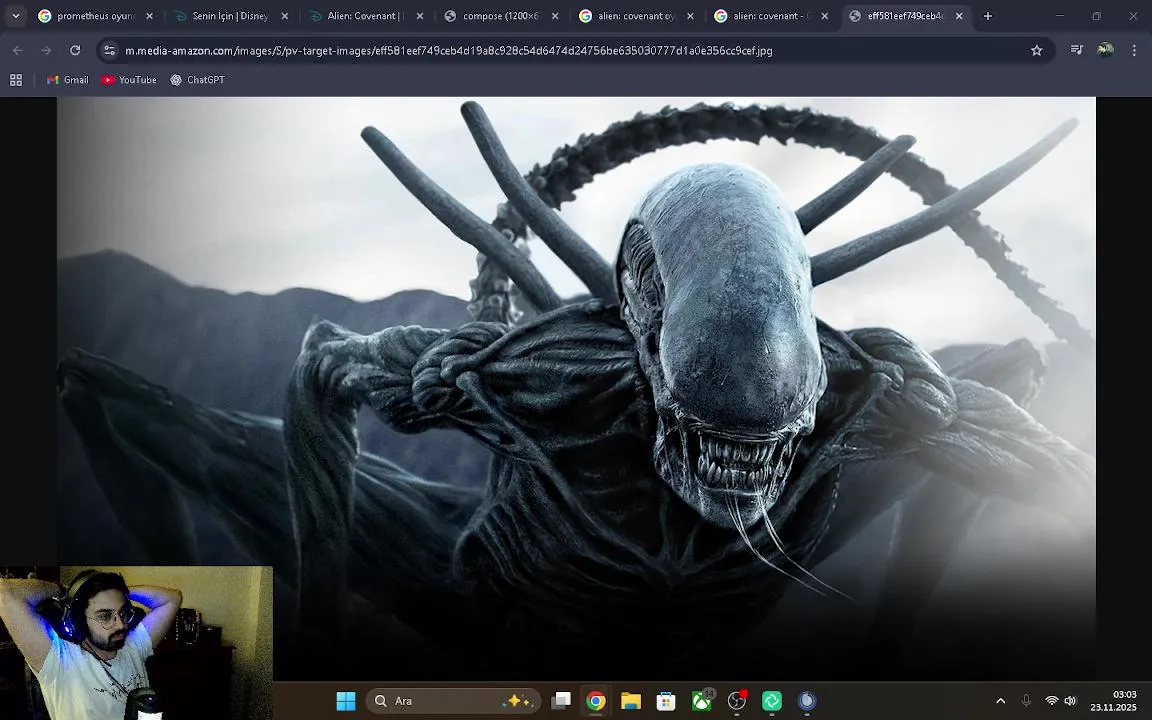The width and height of the screenshot is (1152, 720).
Task: Show hidden system tray icons
Action: coord(1001,701)
